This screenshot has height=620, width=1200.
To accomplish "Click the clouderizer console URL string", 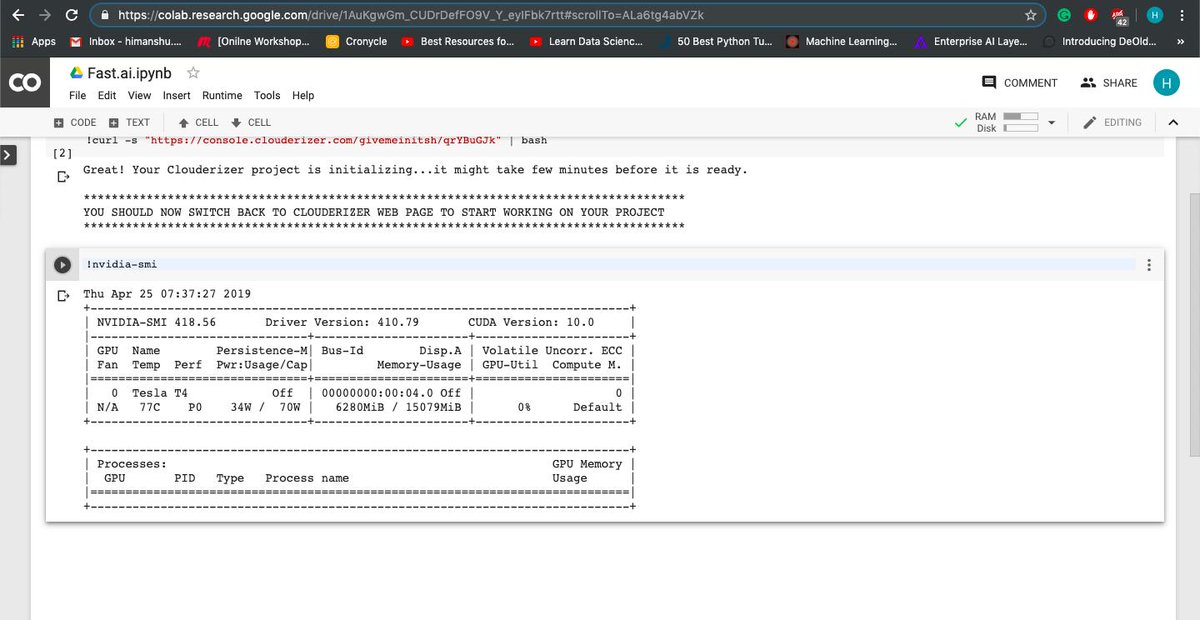I will coord(322,141).
